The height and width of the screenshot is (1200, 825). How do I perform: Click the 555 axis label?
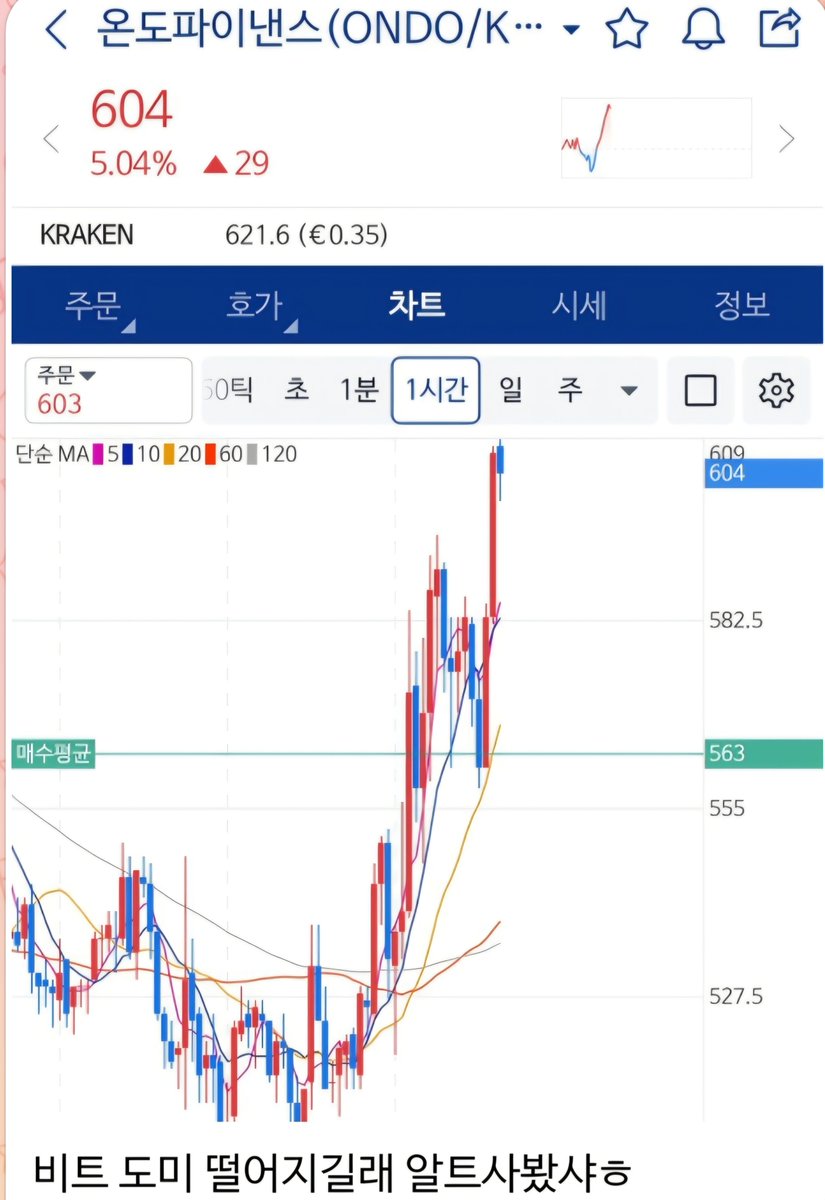click(x=727, y=808)
